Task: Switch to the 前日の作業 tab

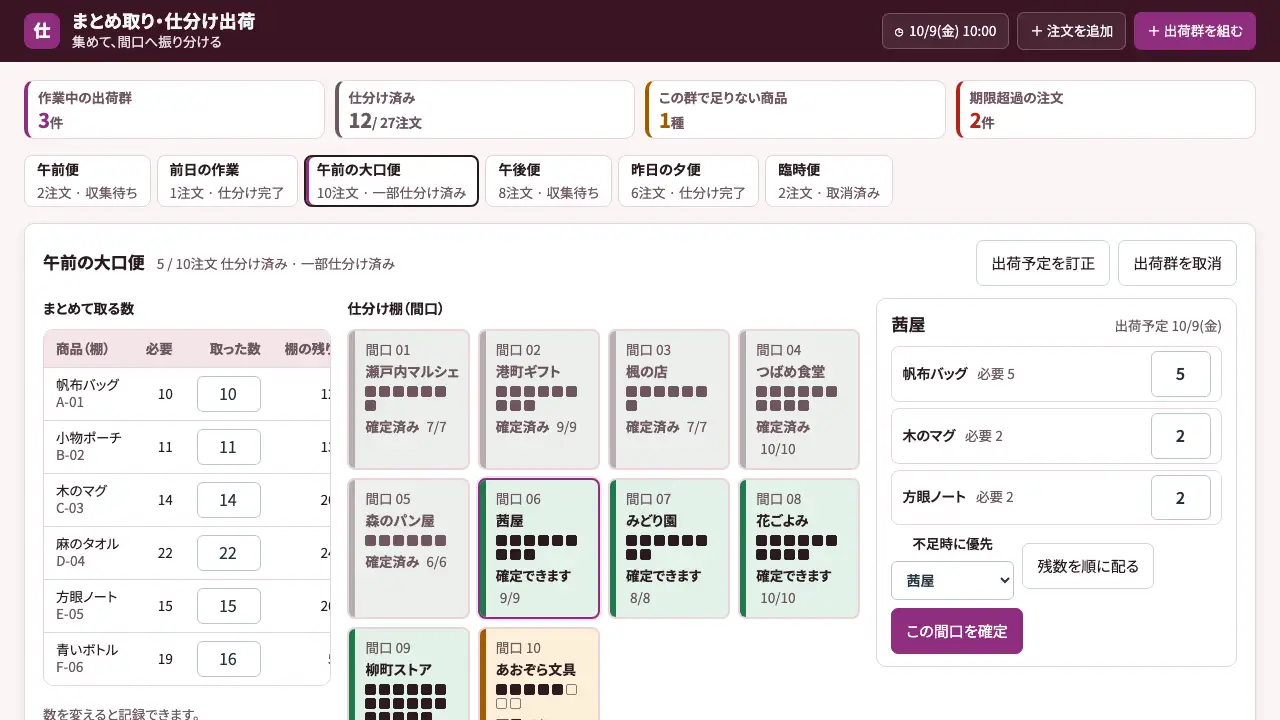Action: (227, 181)
